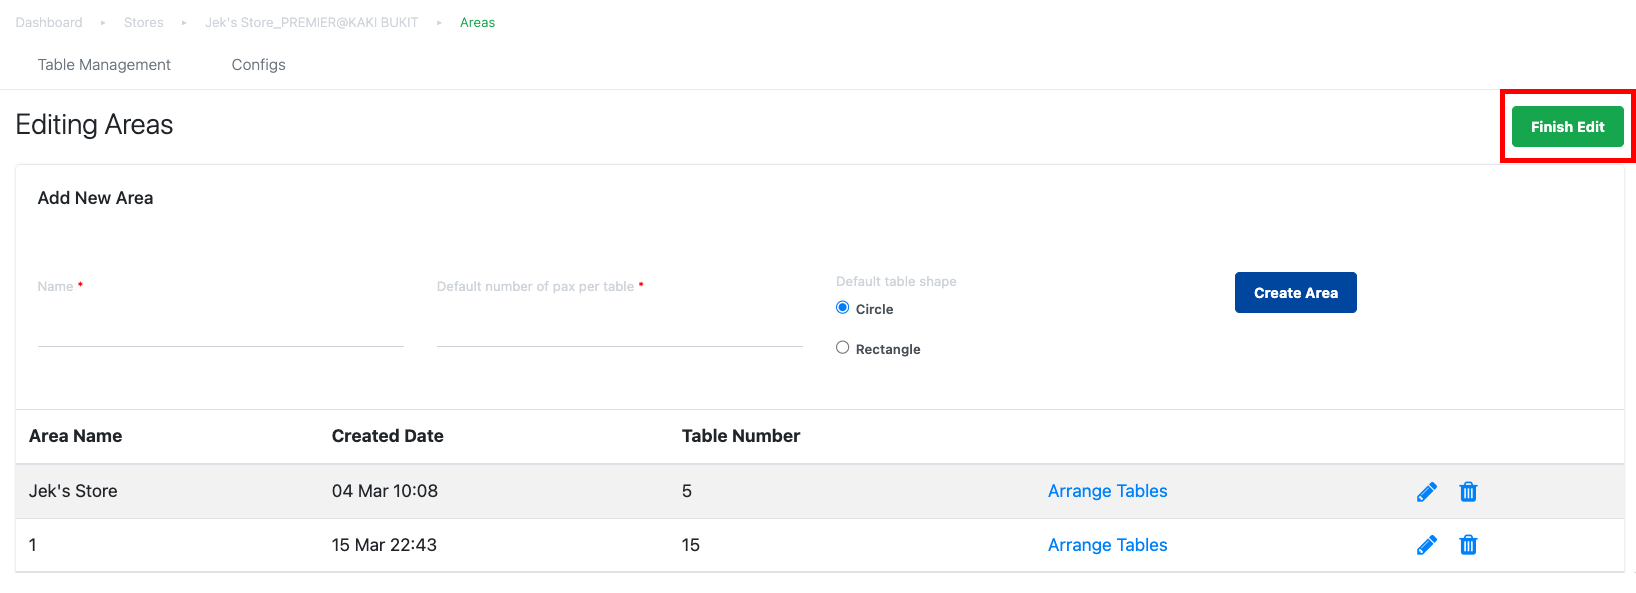Viewport: 1636px width, 593px height.
Task: Go to Stores breadcrumb
Action: [144, 22]
